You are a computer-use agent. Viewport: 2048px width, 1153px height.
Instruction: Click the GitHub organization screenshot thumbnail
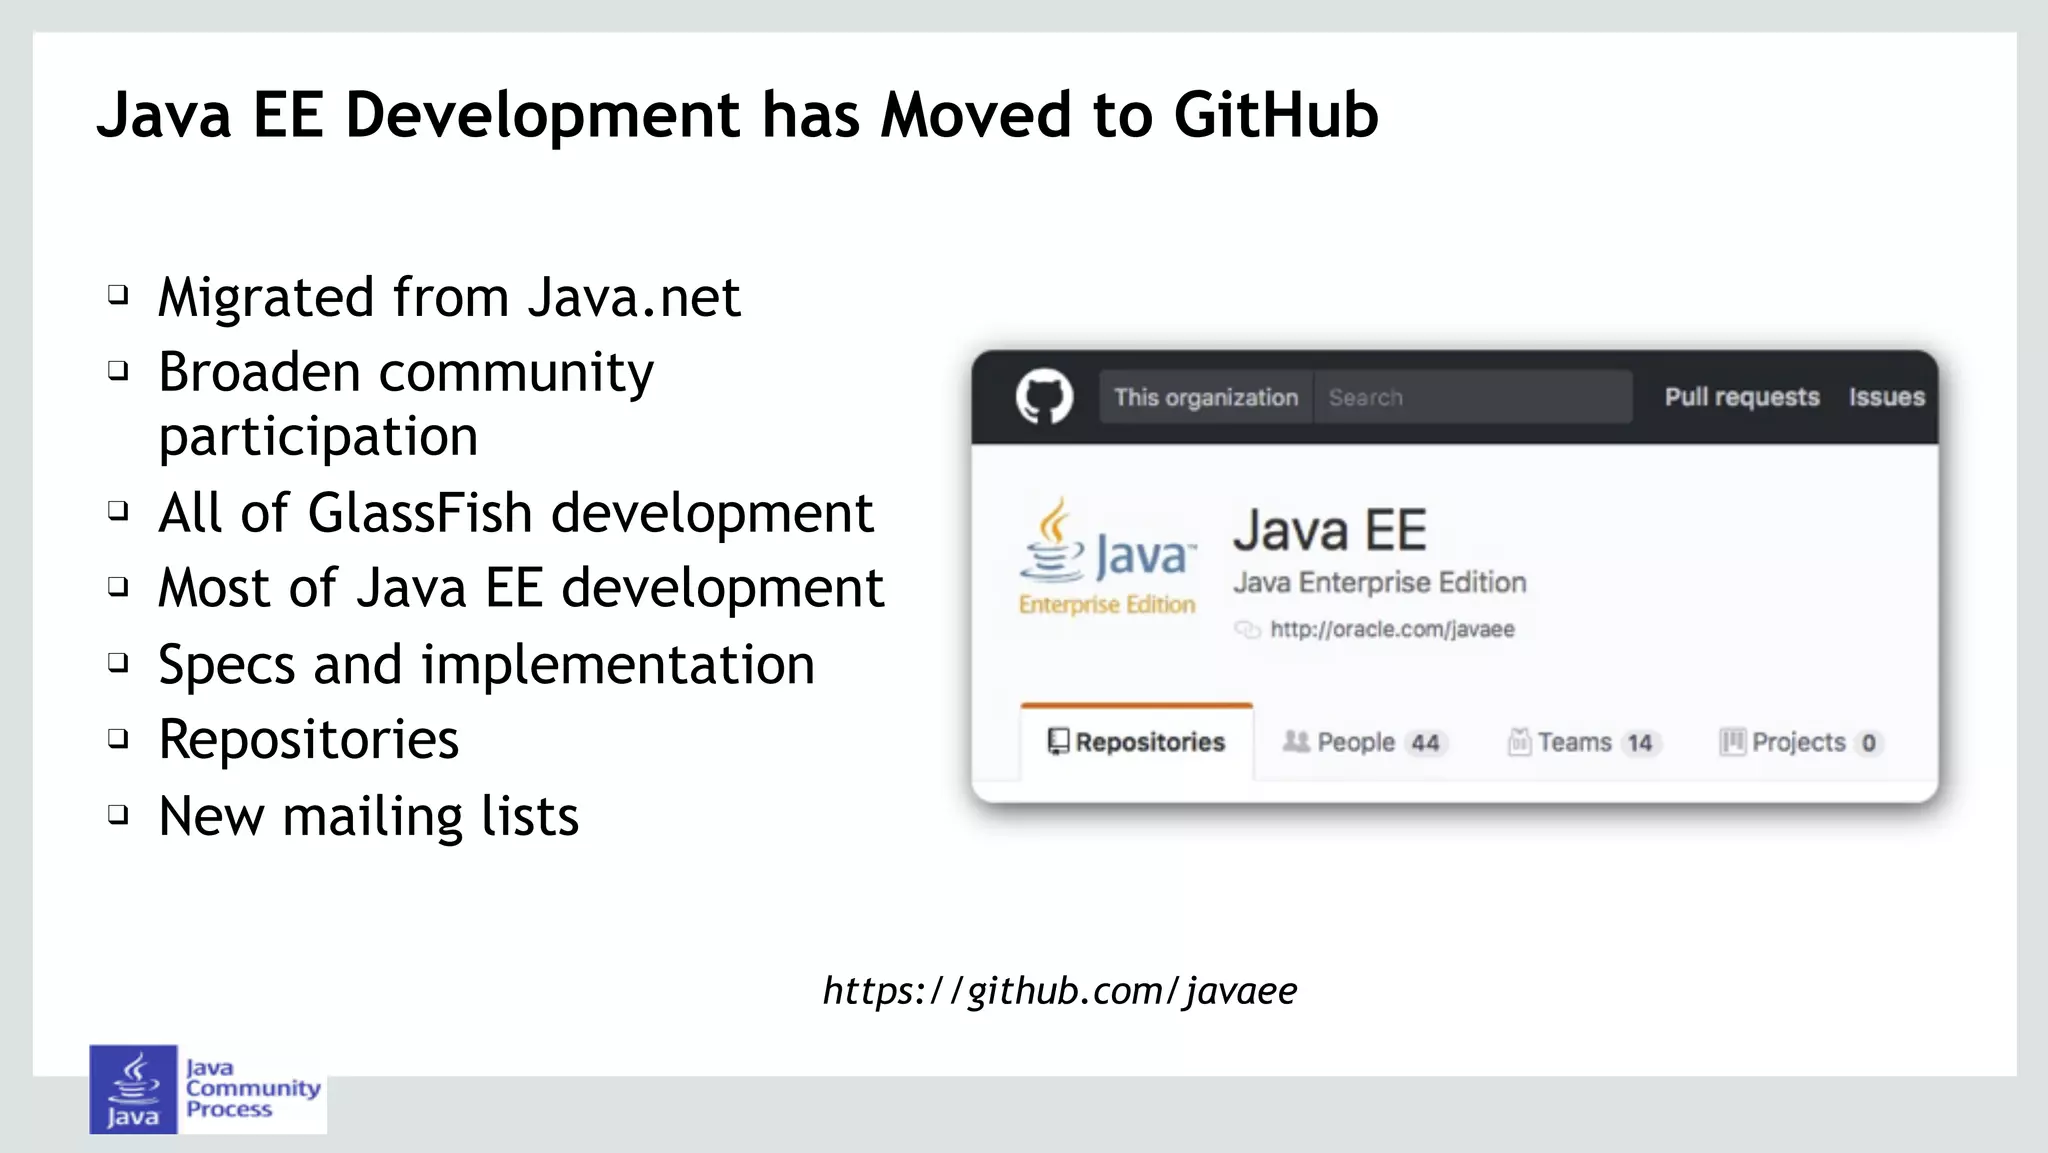click(1455, 577)
